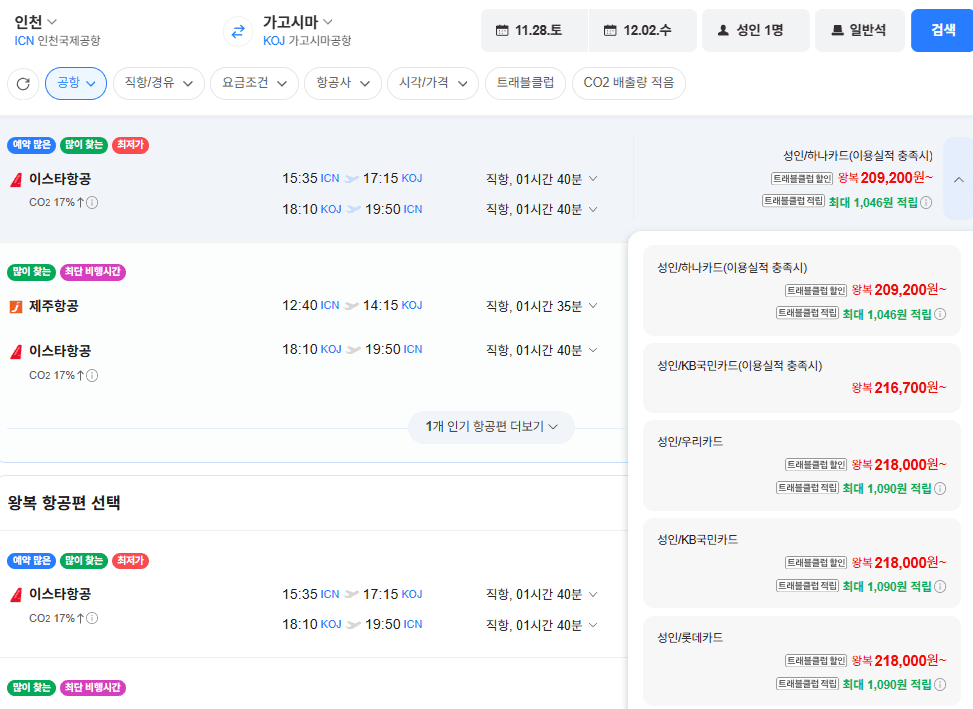973x709 pixels.
Task: Collapse the price list with the up chevron
Action: [958, 179]
